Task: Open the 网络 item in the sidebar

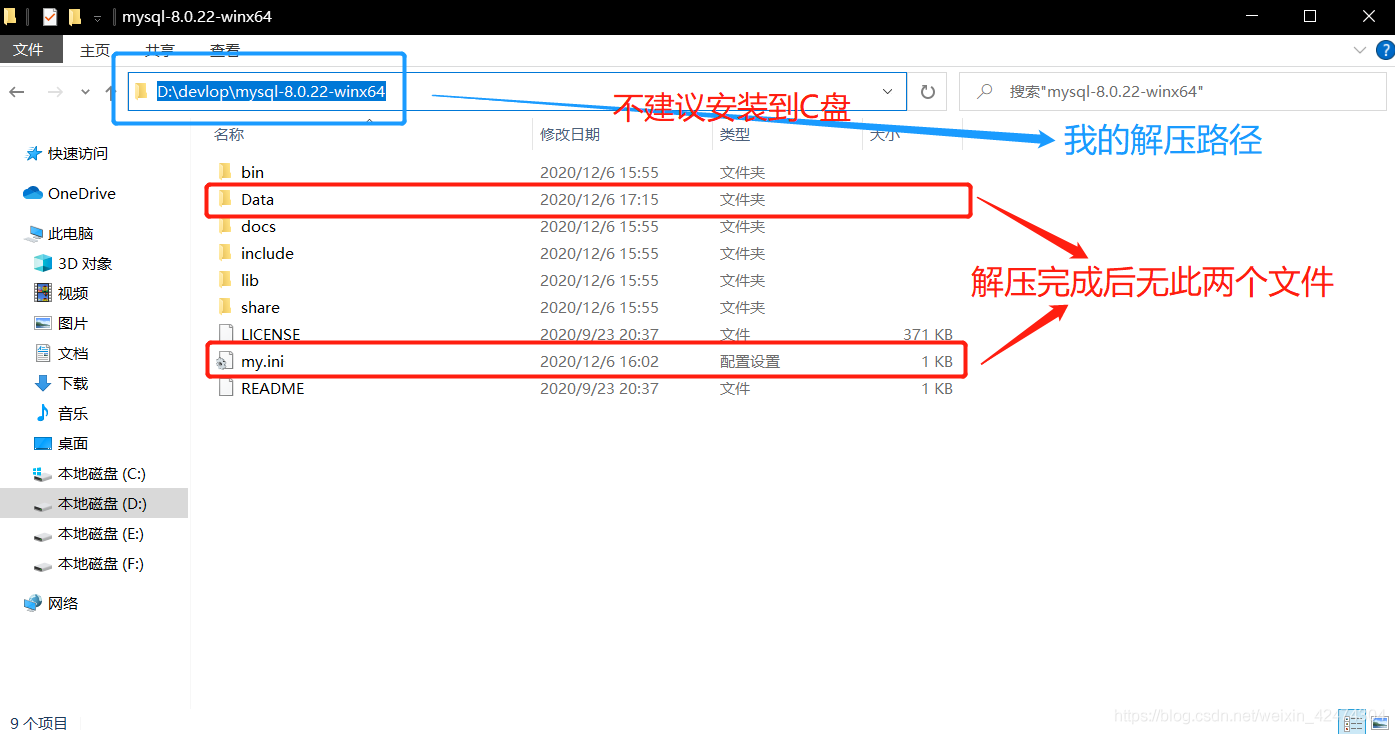Action: (x=62, y=602)
